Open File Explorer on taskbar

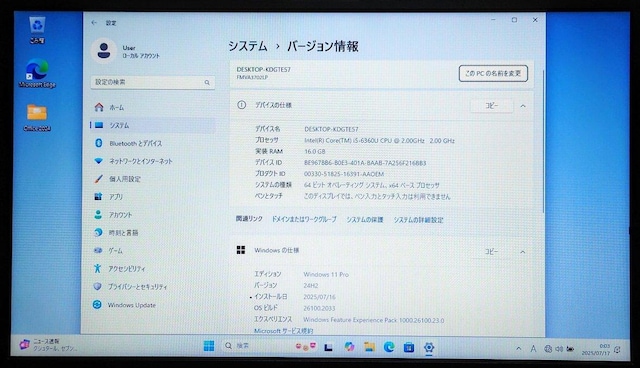[369, 347]
